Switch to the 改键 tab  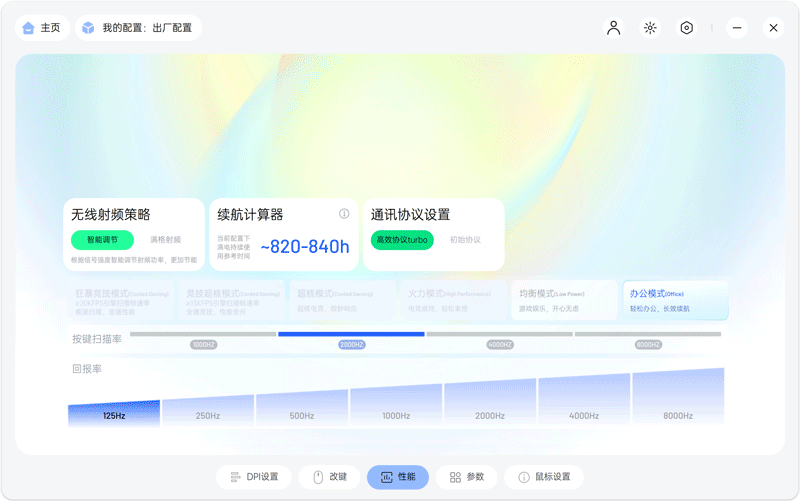pos(330,477)
